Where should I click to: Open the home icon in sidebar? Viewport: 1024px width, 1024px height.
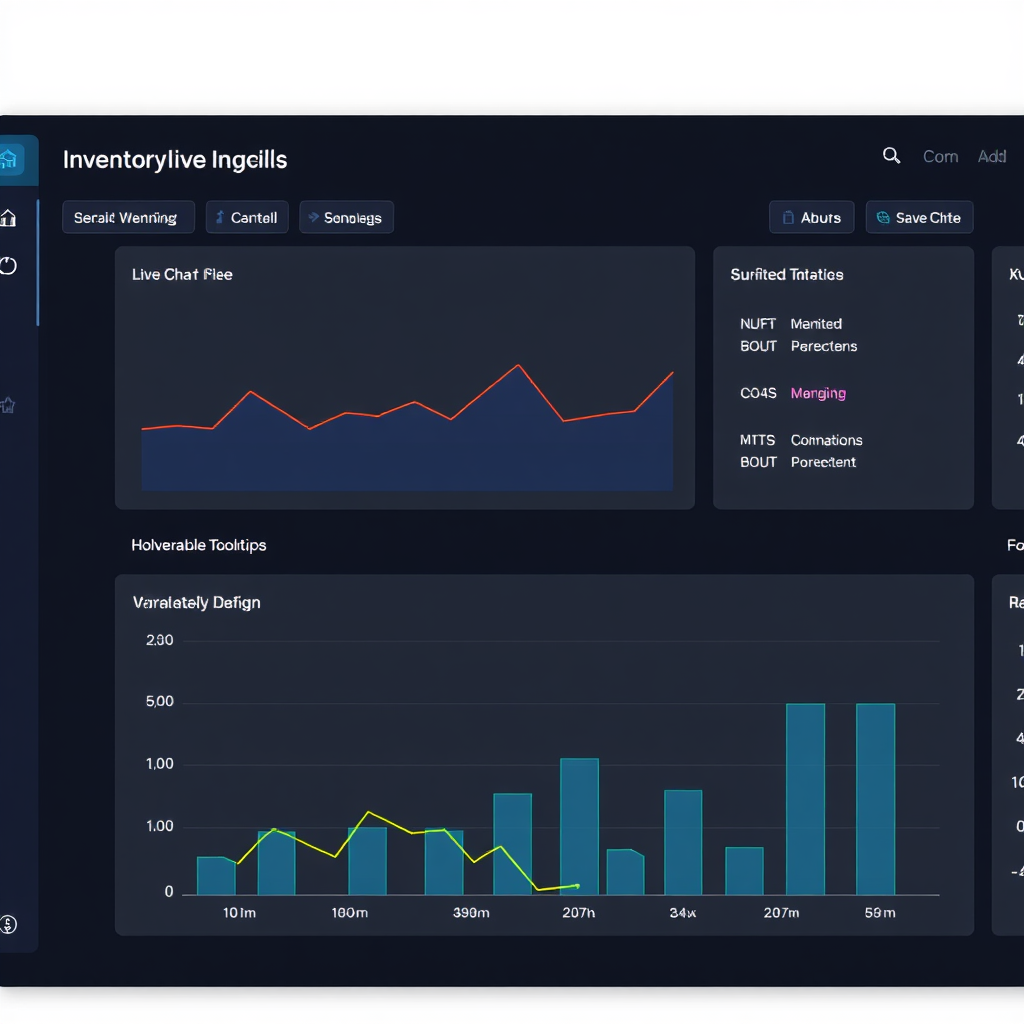tap(8, 217)
